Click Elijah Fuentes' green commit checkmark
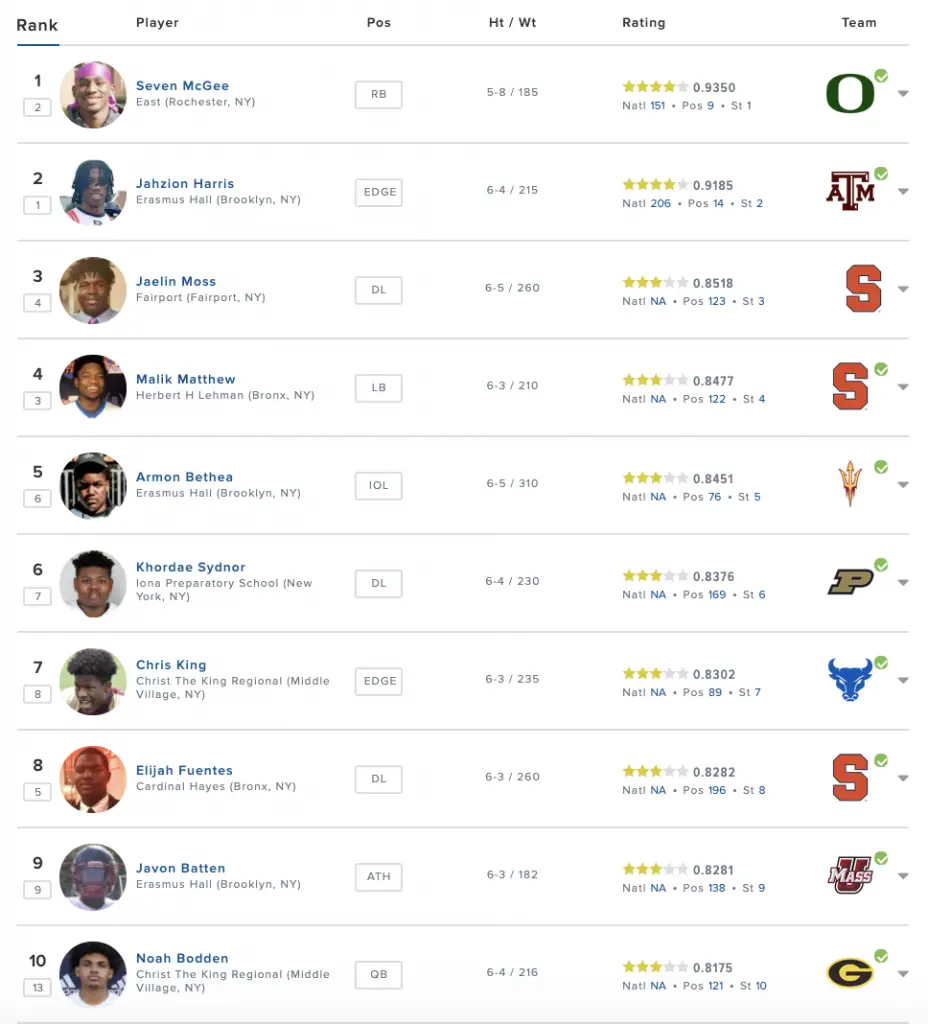928x1024 pixels. point(881,760)
